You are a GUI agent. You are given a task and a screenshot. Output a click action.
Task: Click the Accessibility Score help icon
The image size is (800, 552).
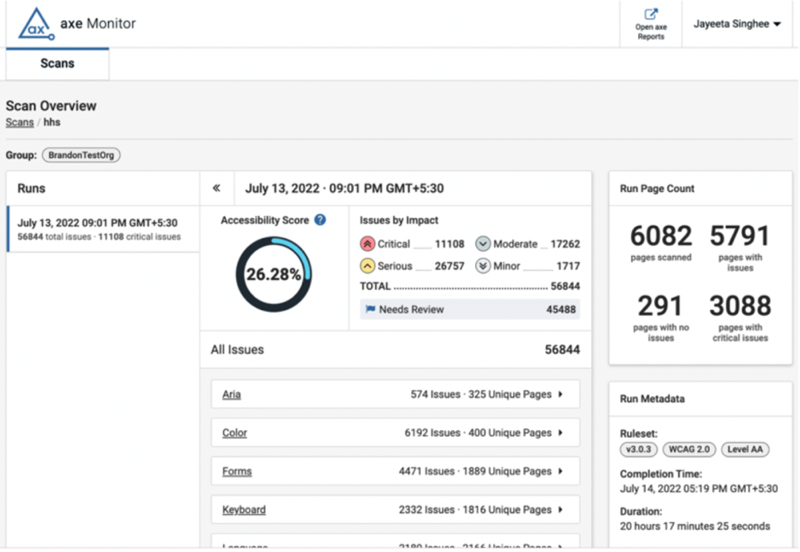(x=320, y=220)
